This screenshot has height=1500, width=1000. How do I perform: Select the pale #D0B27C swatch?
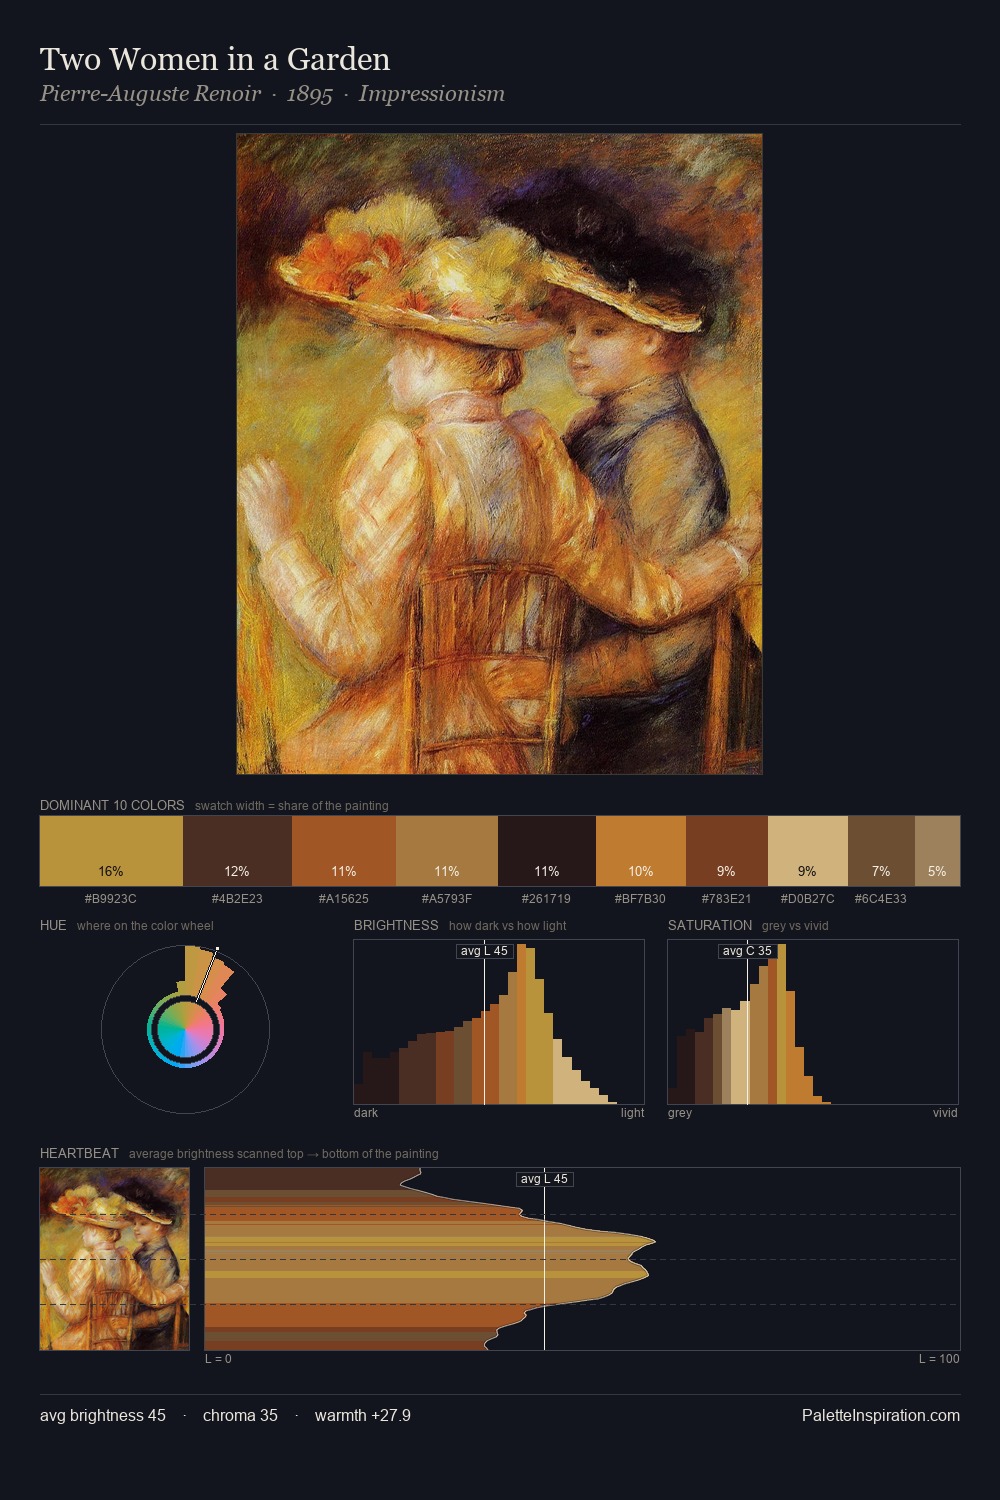[808, 851]
